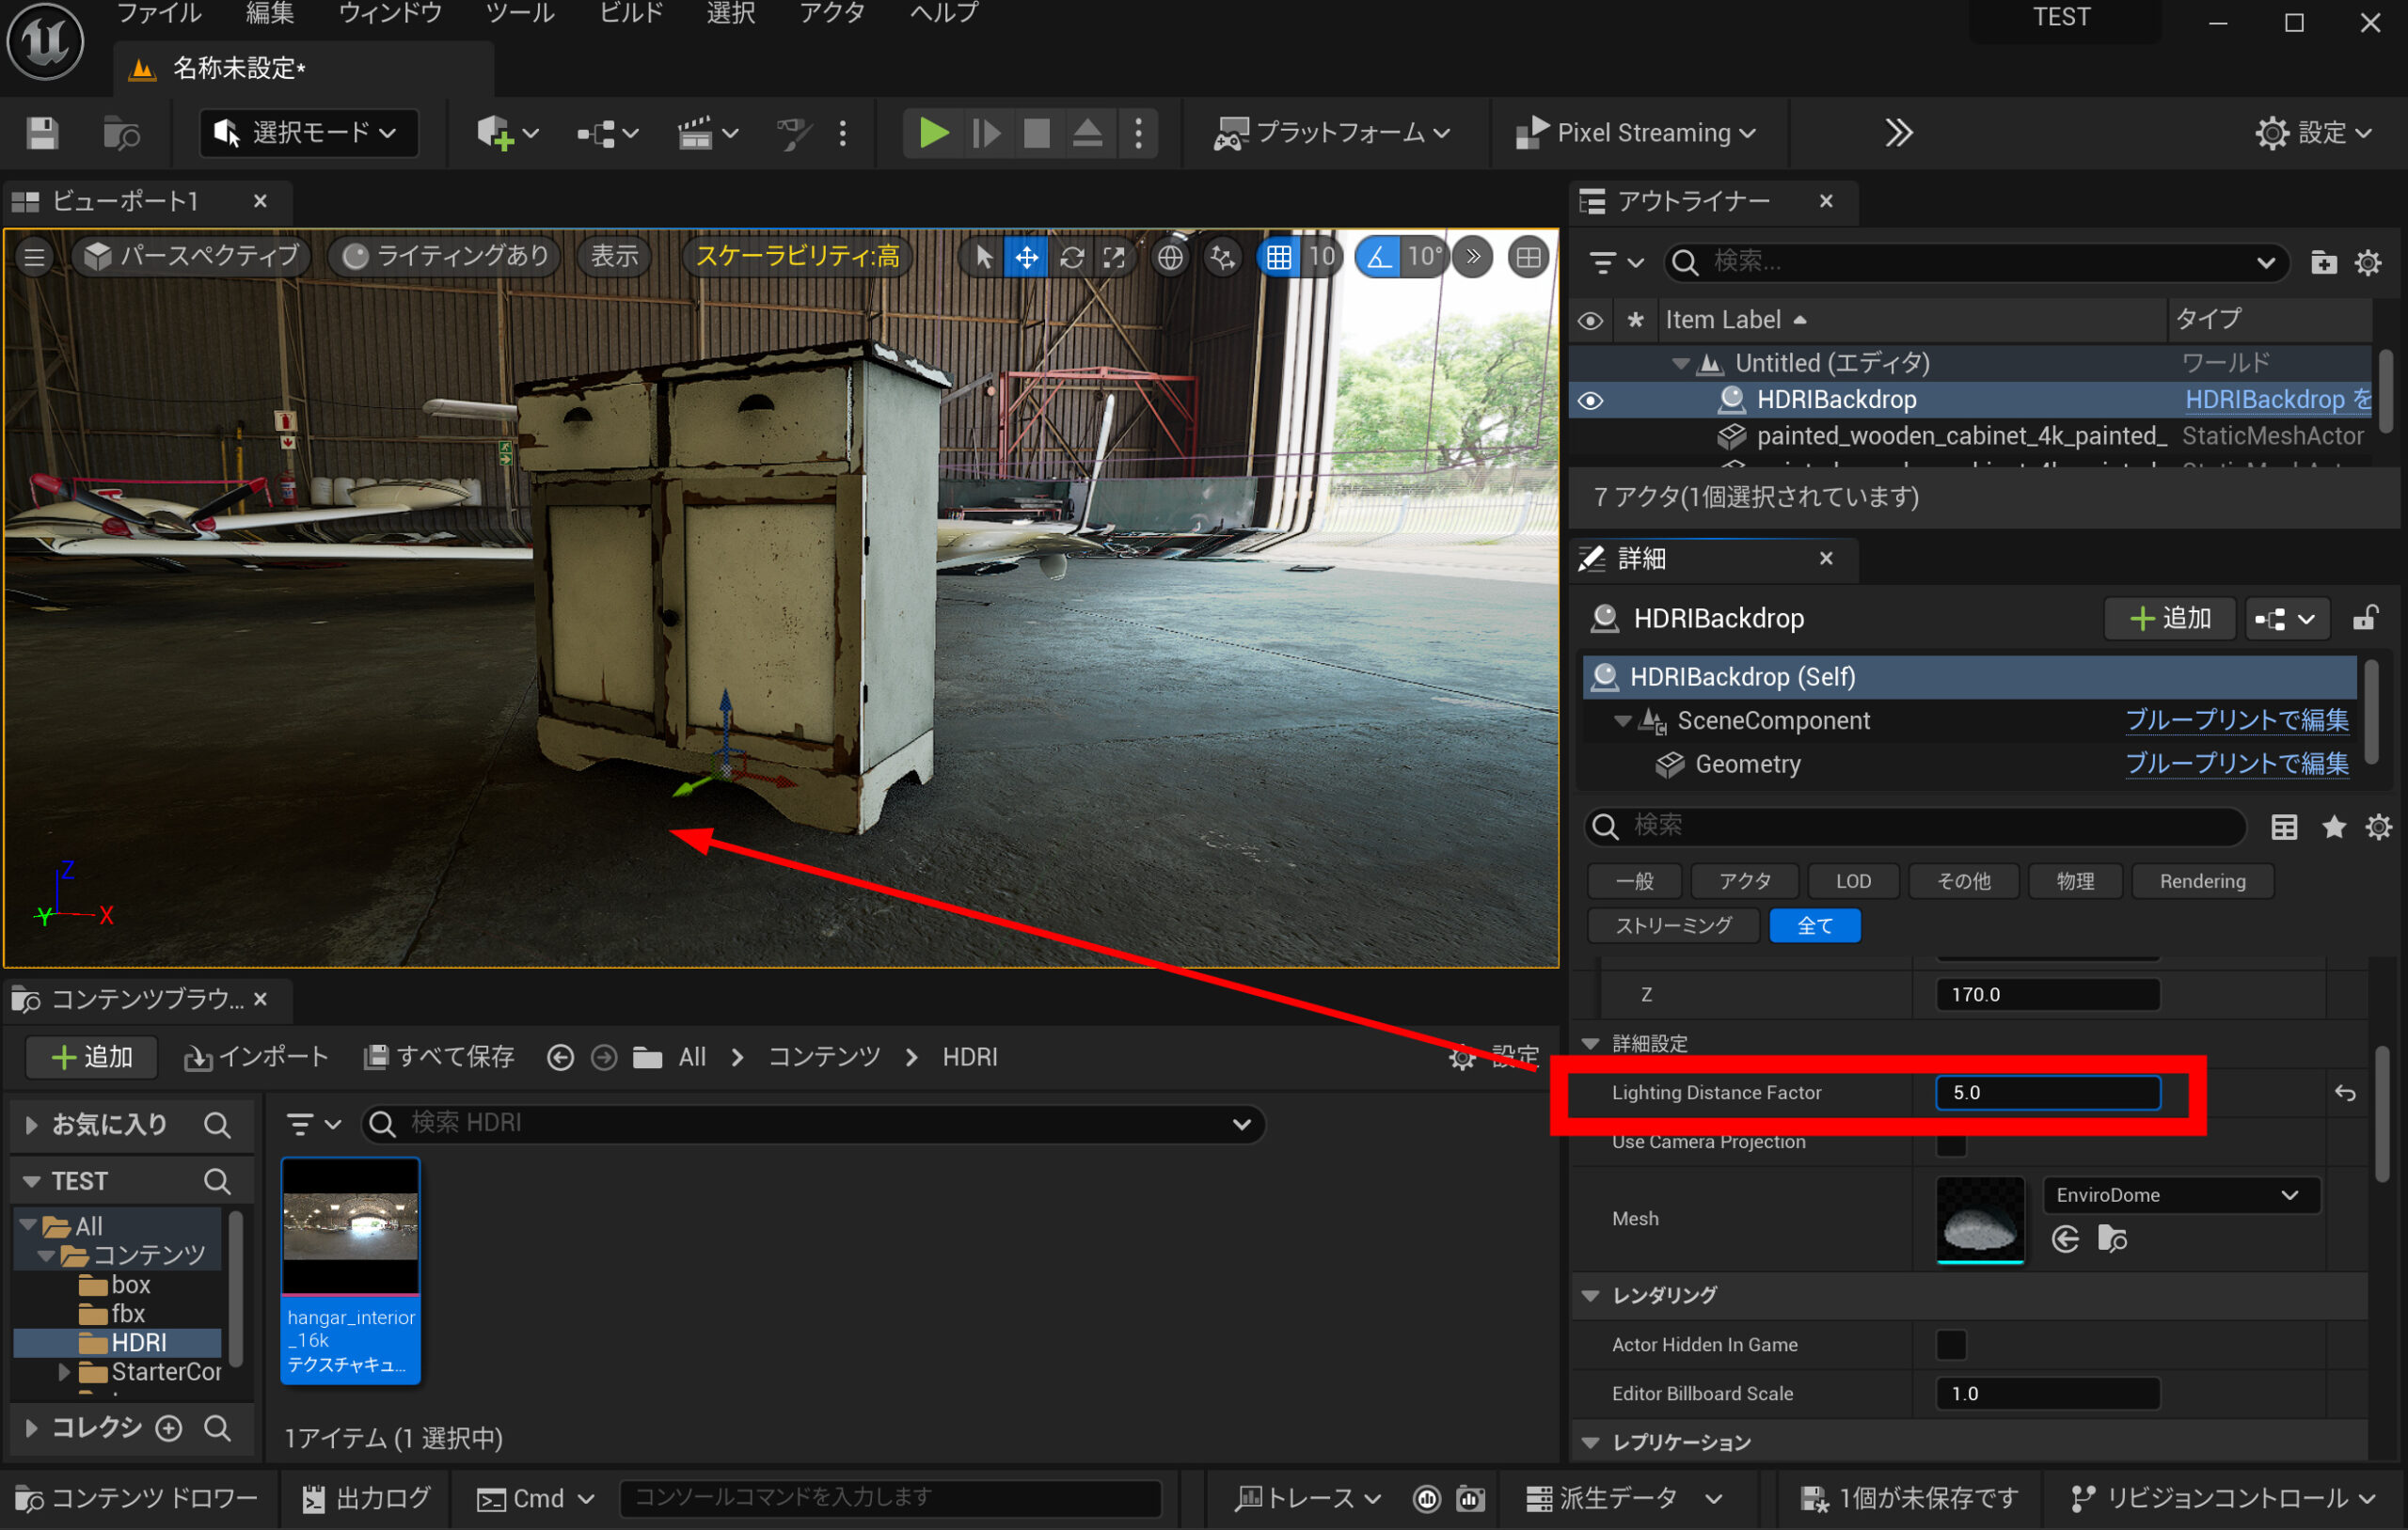2408x1530 pixels.
Task: Click the add actor cube-plus toolbar icon
Action: pos(496,133)
